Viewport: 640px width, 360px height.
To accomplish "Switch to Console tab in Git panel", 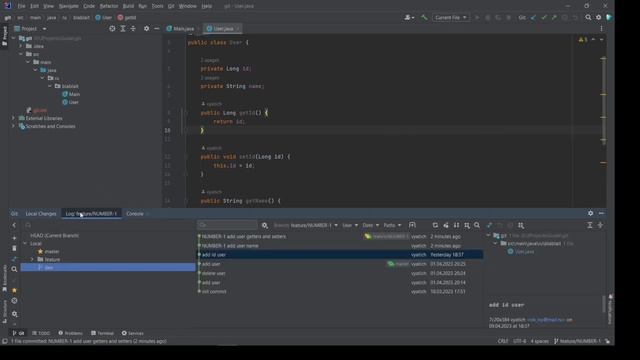I will pyautogui.click(x=135, y=213).
